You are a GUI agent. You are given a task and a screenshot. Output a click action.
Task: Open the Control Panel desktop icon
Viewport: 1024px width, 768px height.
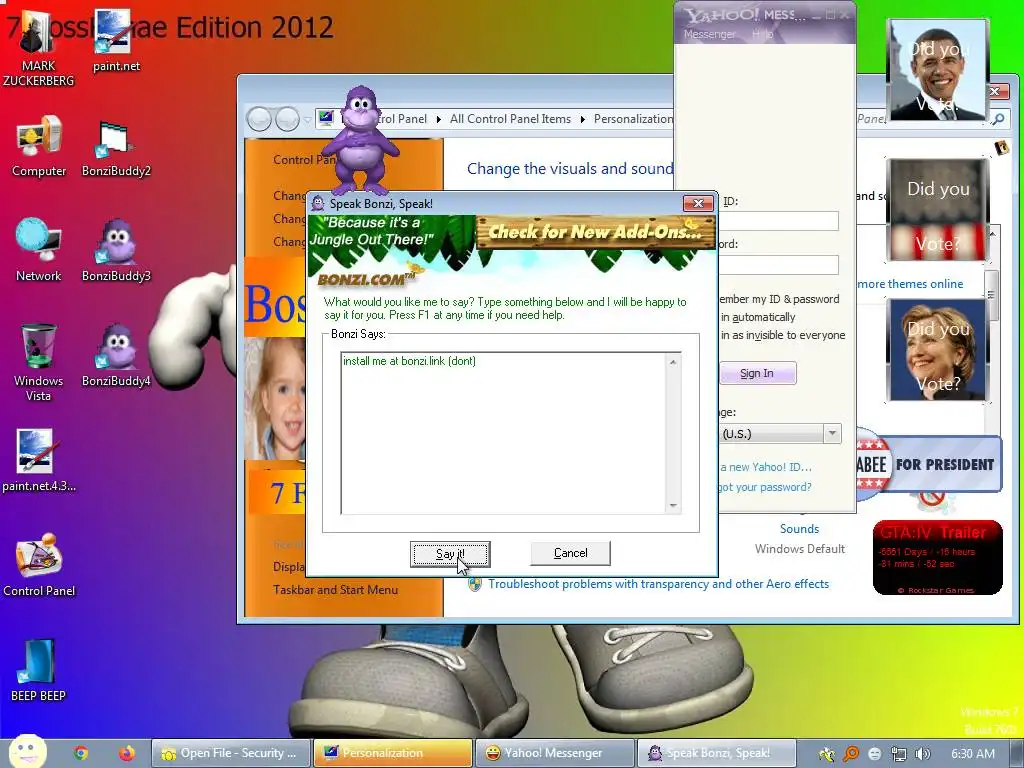[39, 566]
